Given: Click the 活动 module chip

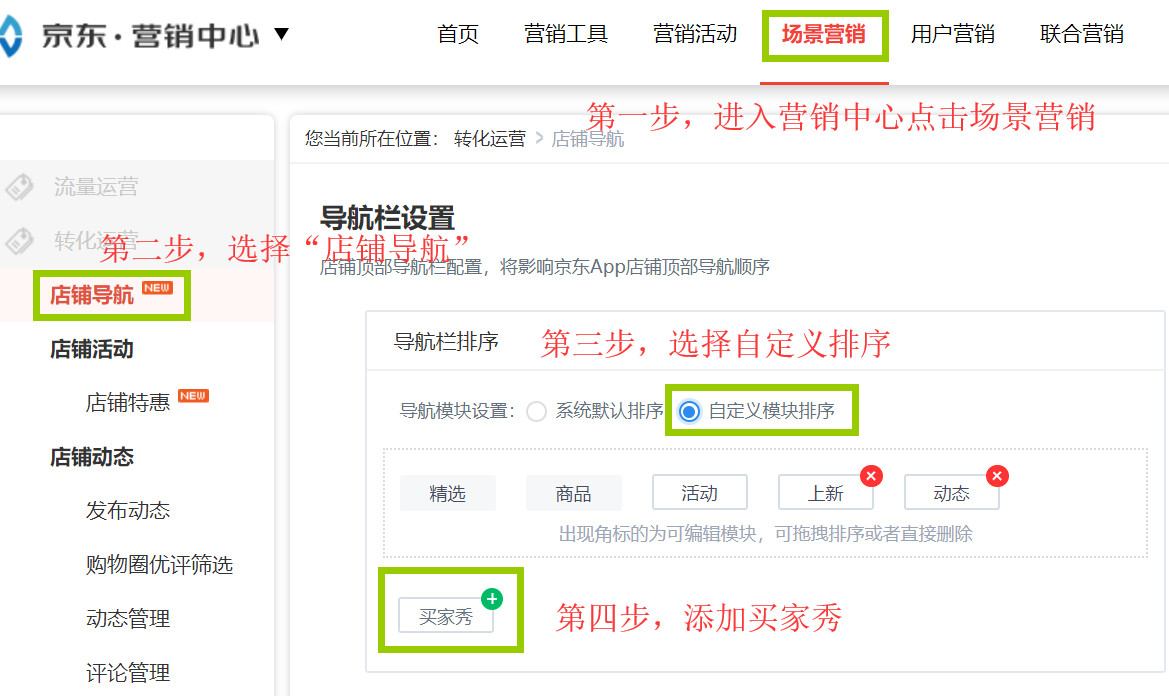Looking at the screenshot, I should [x=699, y=493].
